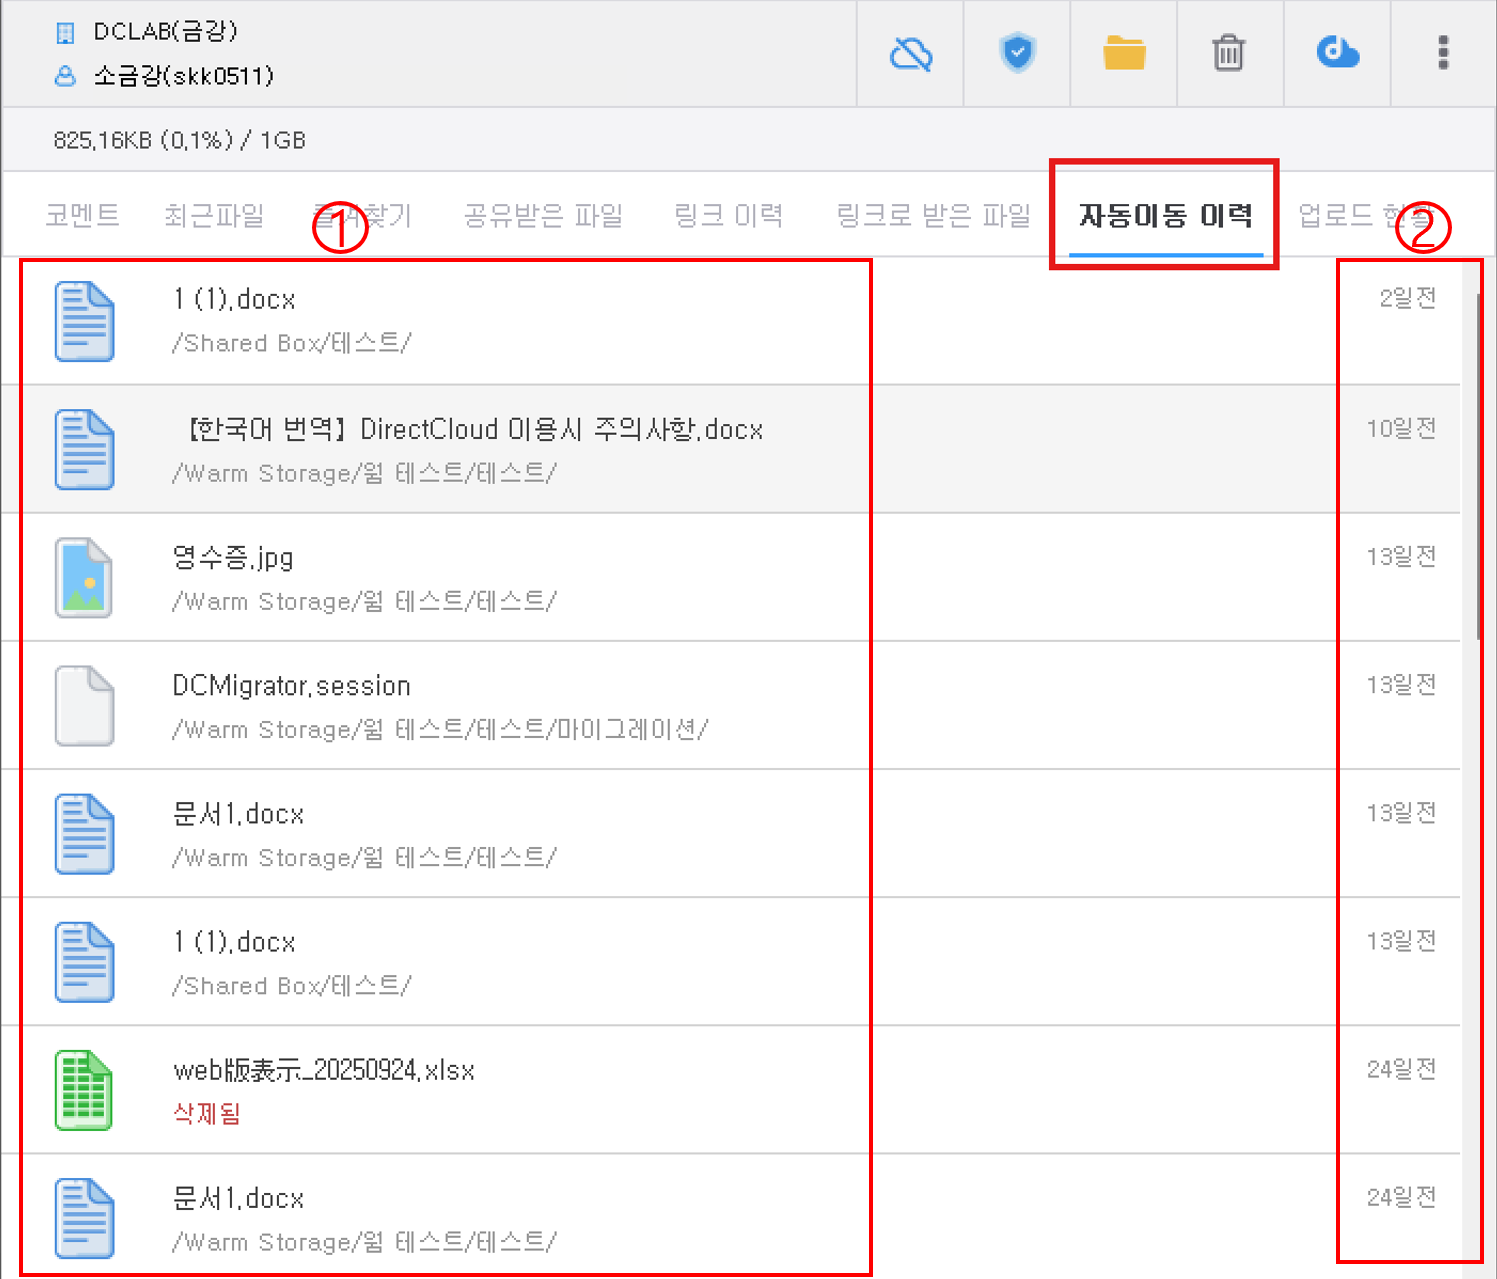Click the DCMigrator.session file name

click(x=291, y=686)
